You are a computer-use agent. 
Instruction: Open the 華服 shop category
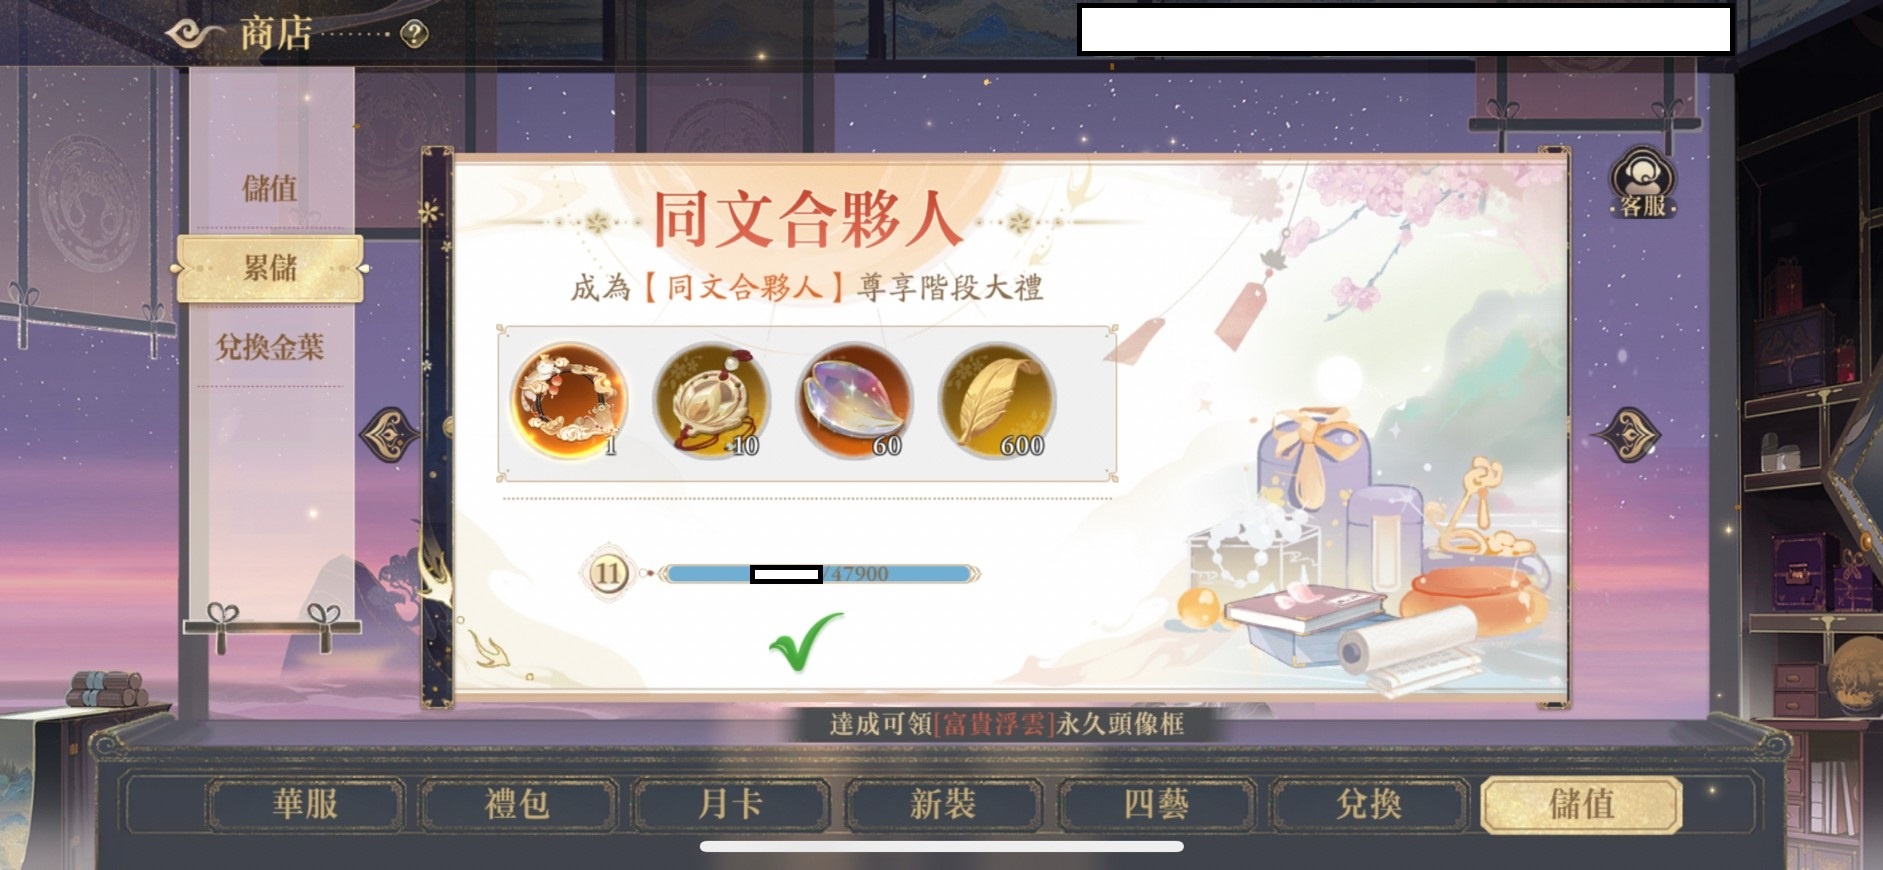[x=305, y=804]
